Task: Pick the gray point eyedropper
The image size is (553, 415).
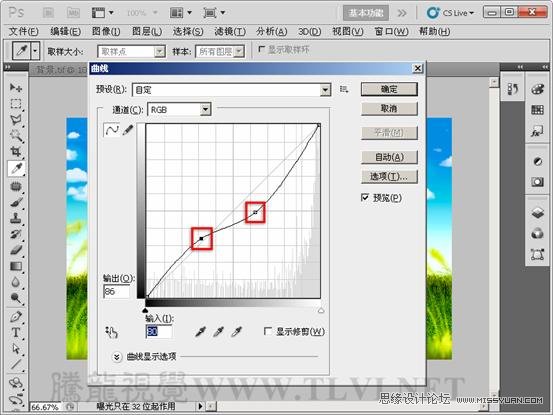Action: [x=219, y=331]
